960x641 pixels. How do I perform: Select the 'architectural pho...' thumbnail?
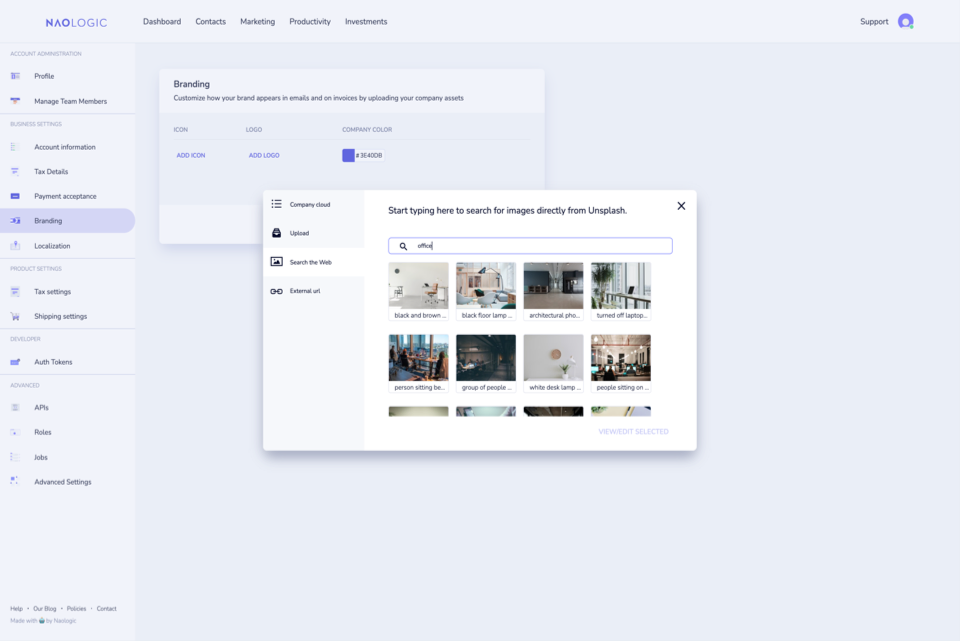[x=553, y=291]
